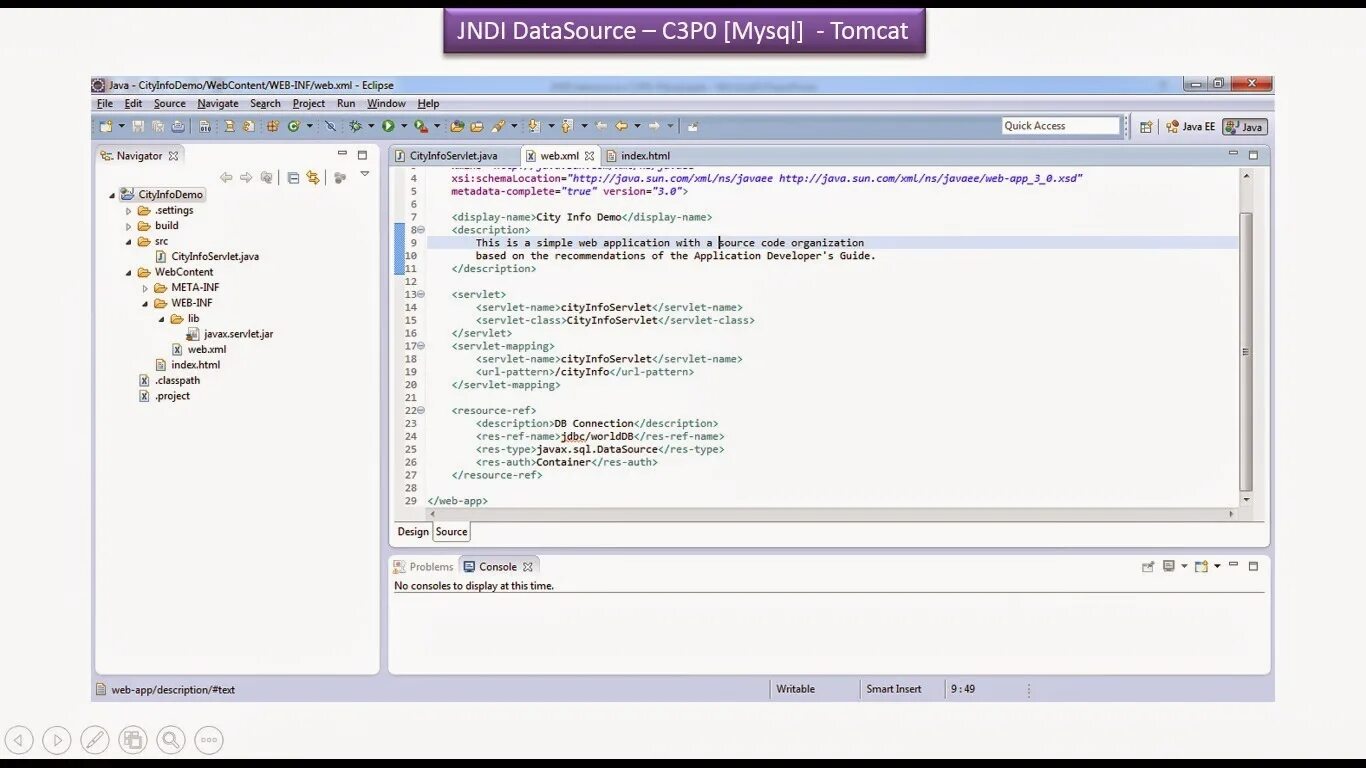Click the Next Annotation toolbar icon
Viewport: 1366px width, 768px height.
[534, 126]
